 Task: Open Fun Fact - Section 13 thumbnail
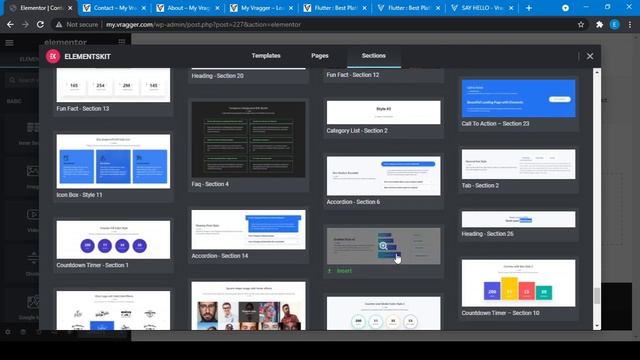pyautogui.click(x=113, y=85)
